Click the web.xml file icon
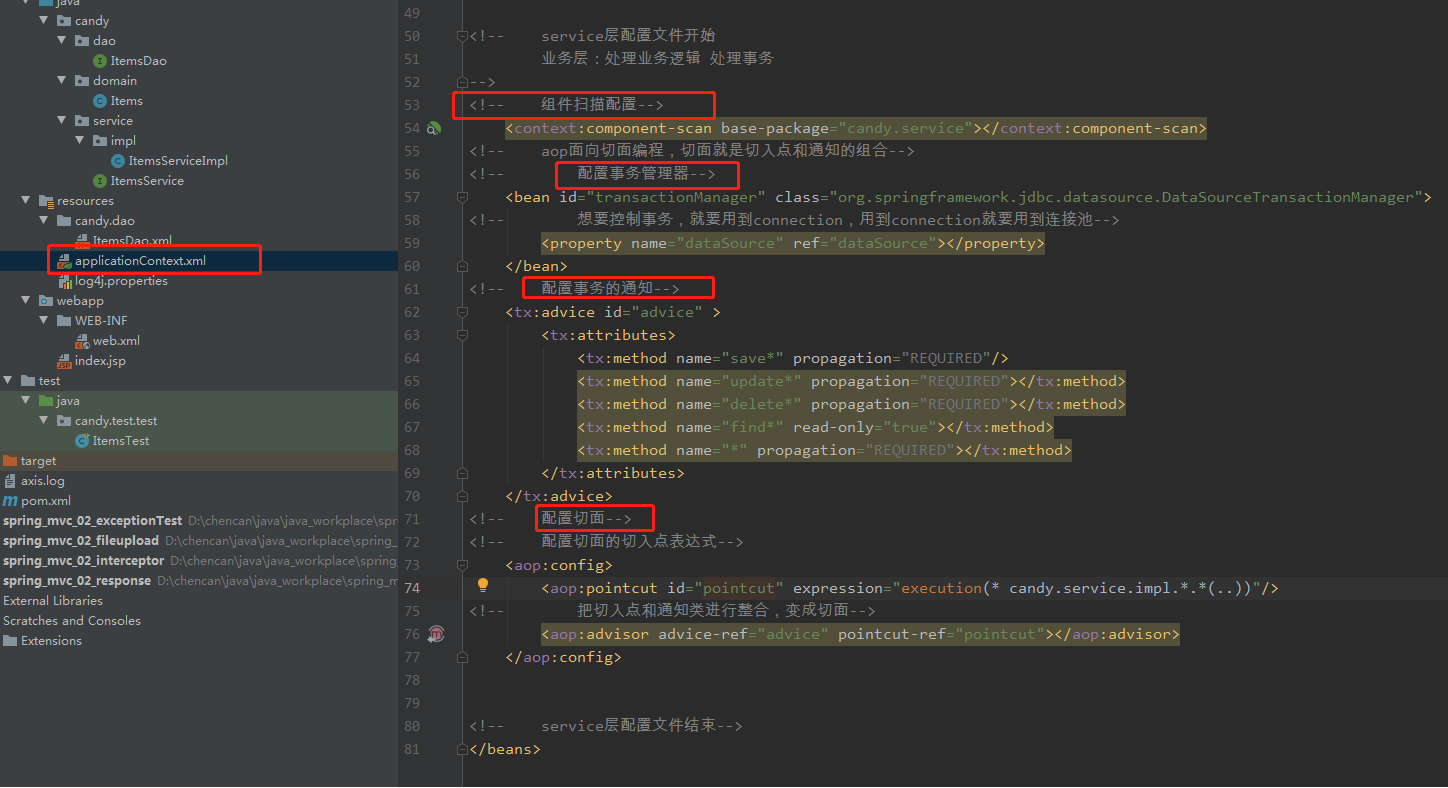This screenshot has height=788, width=1448. [82, 341]
